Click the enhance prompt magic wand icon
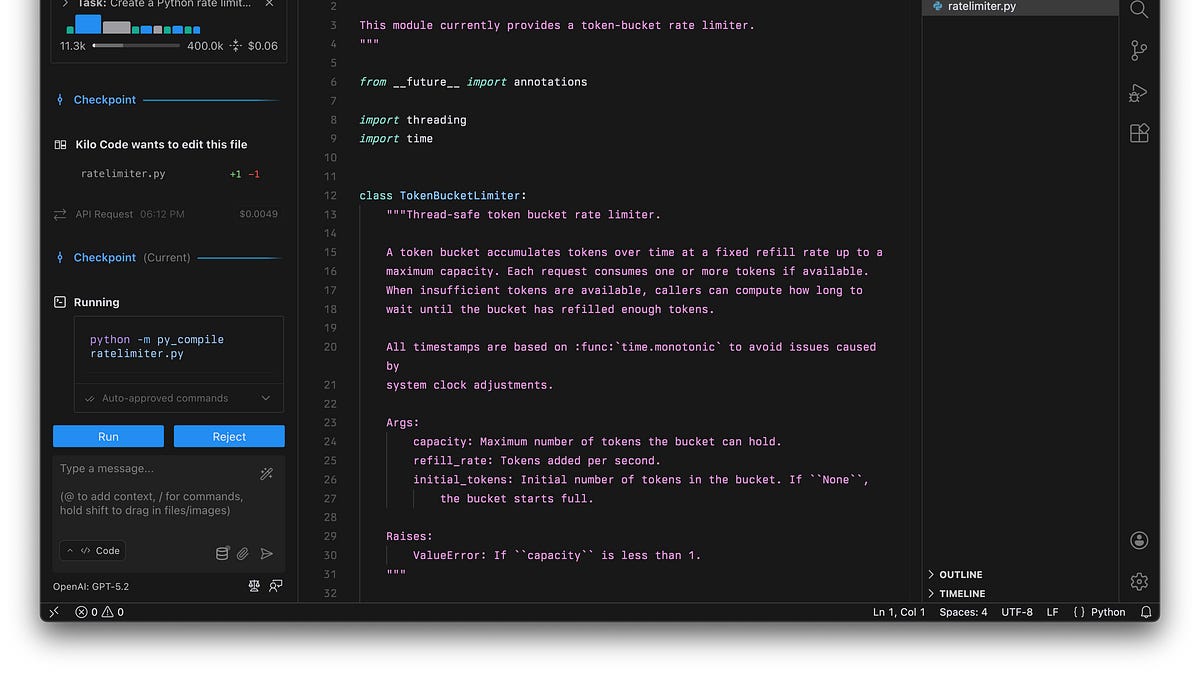Viewport: 1200px width, 675px height. [x=266, y=472]
